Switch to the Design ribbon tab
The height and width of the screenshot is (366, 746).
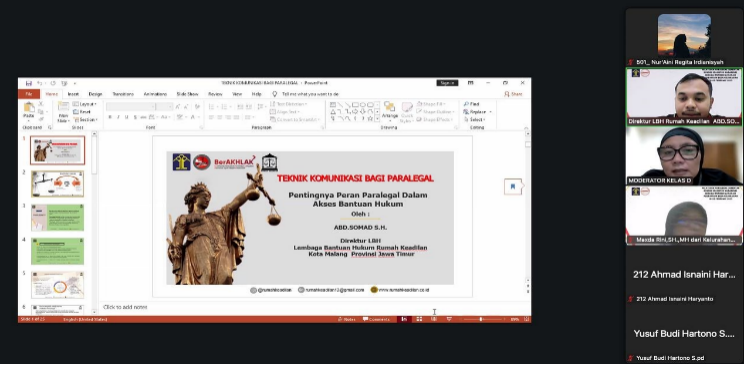pos(95,94)
